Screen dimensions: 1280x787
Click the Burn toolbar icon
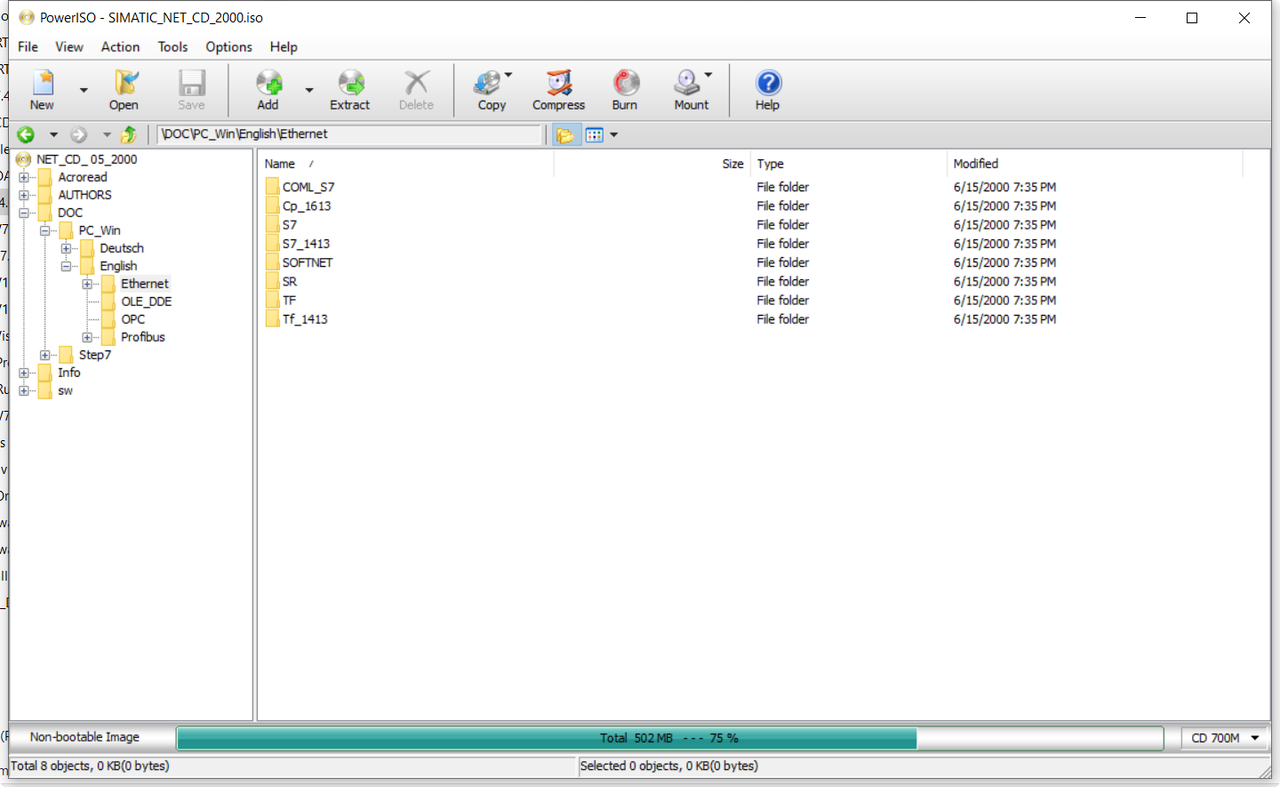pyautogui.click(x=625, y=90)
